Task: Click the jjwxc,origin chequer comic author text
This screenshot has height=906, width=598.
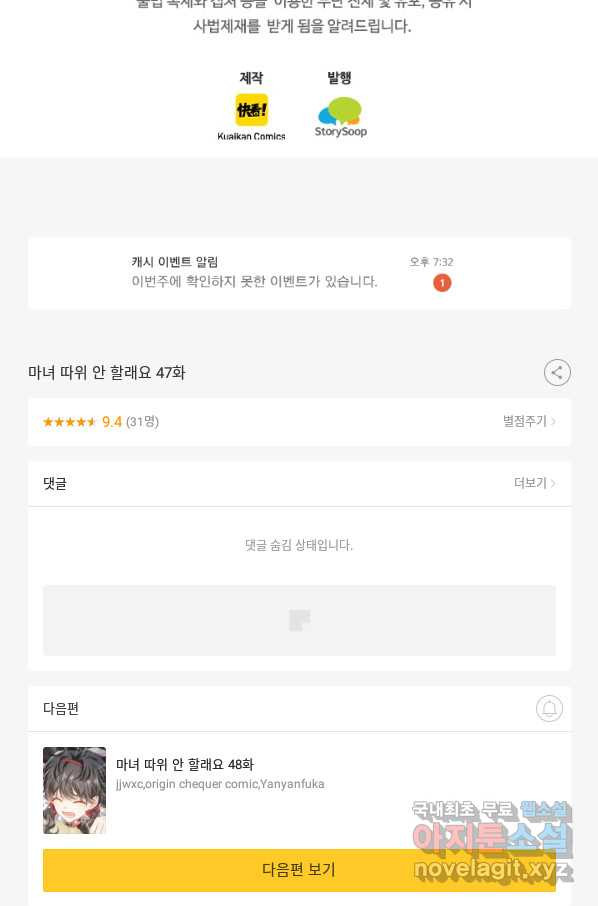Action: (x=220, y=784)
